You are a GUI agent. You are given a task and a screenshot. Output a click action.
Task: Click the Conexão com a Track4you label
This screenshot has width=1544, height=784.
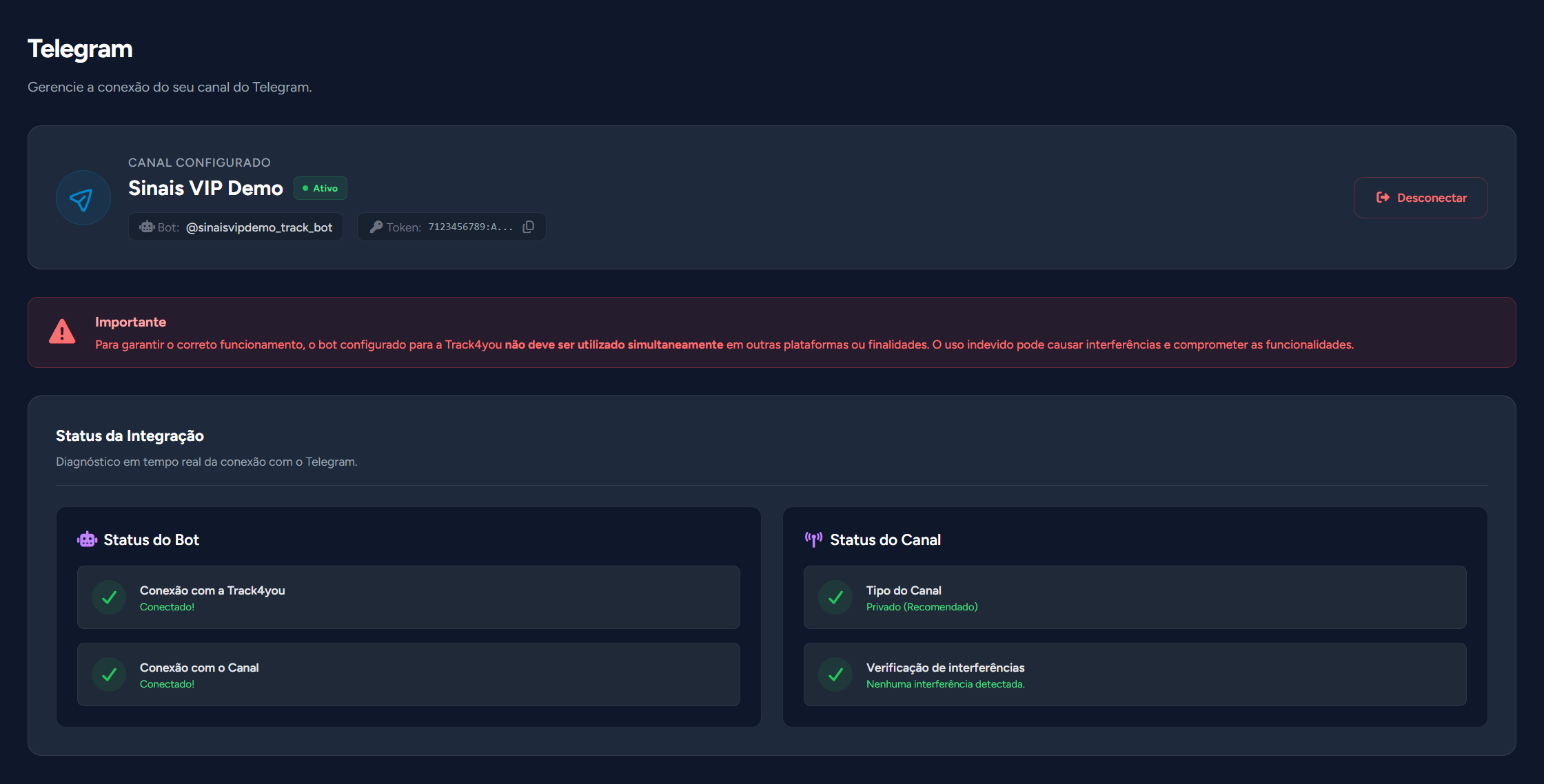pos(213,590)
